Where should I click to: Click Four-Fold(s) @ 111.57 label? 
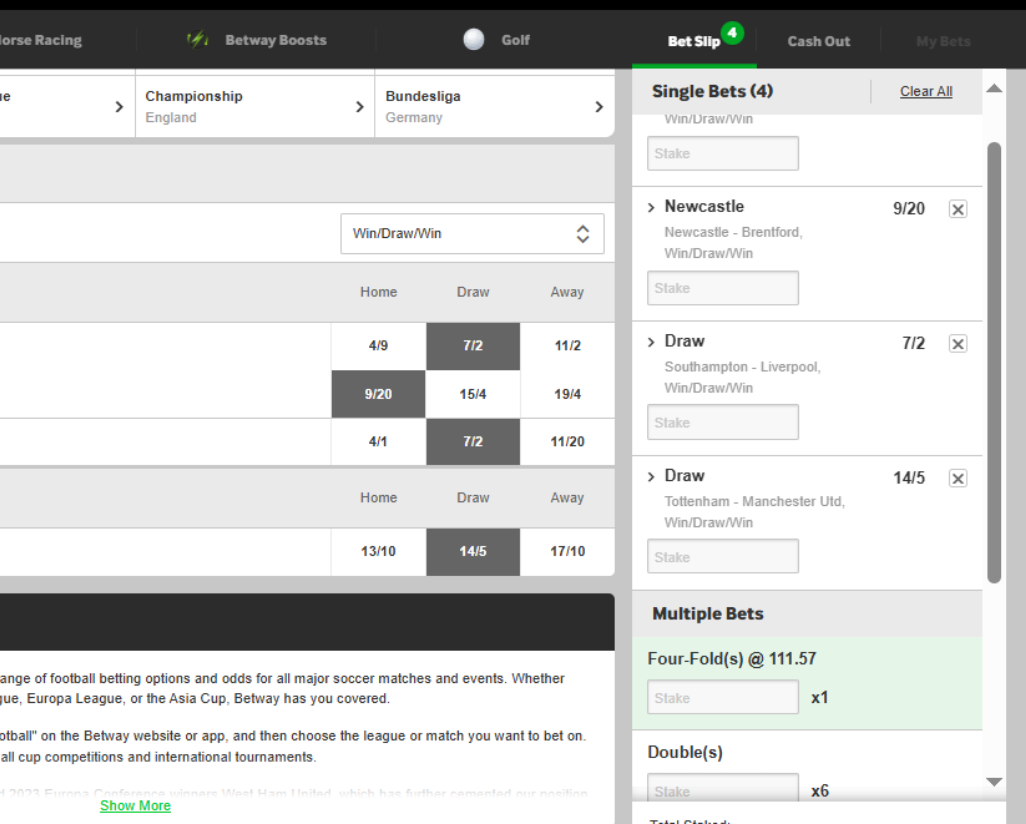point(732,658)
